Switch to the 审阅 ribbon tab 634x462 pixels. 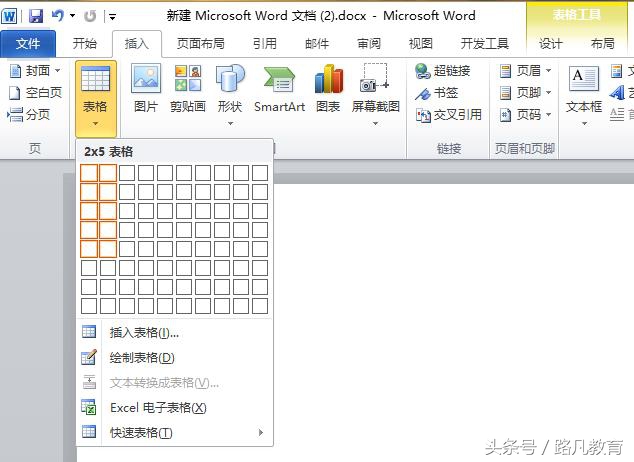click(x=369, y=43)
